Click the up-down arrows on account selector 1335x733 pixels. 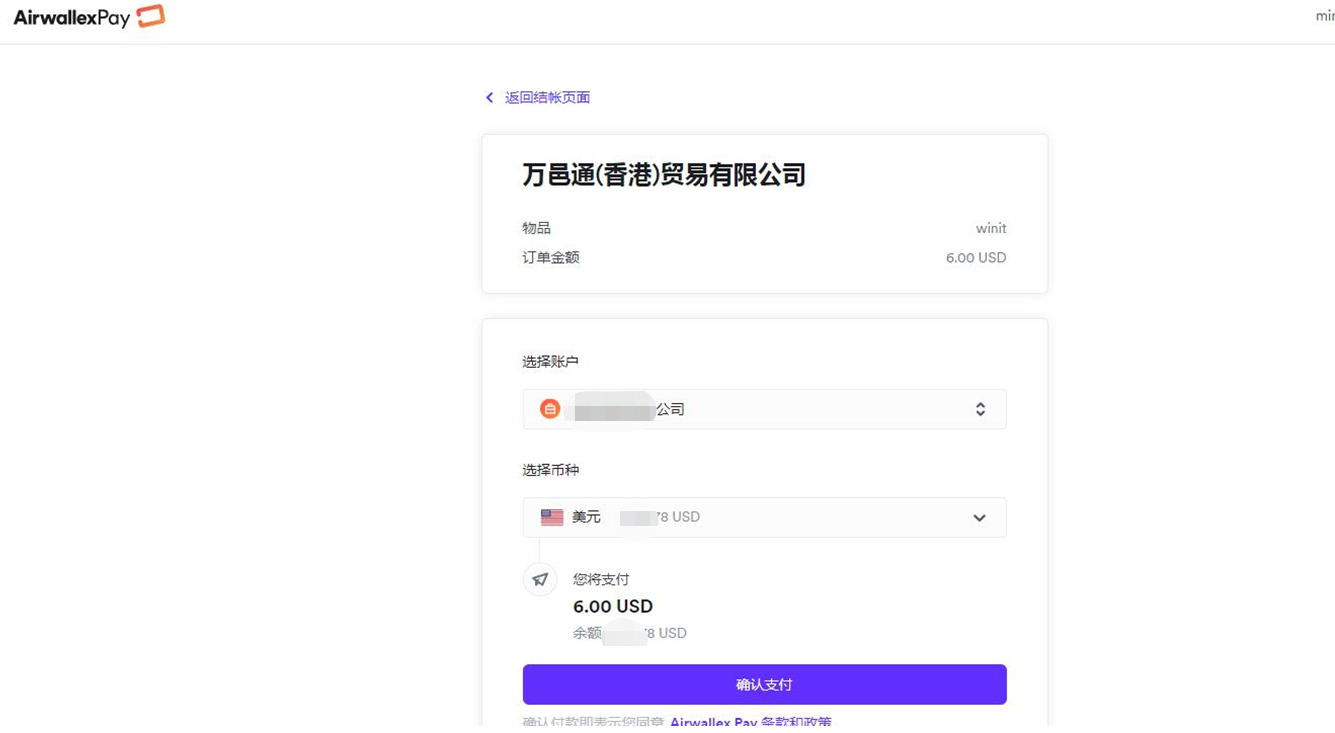tap(980, 409)
